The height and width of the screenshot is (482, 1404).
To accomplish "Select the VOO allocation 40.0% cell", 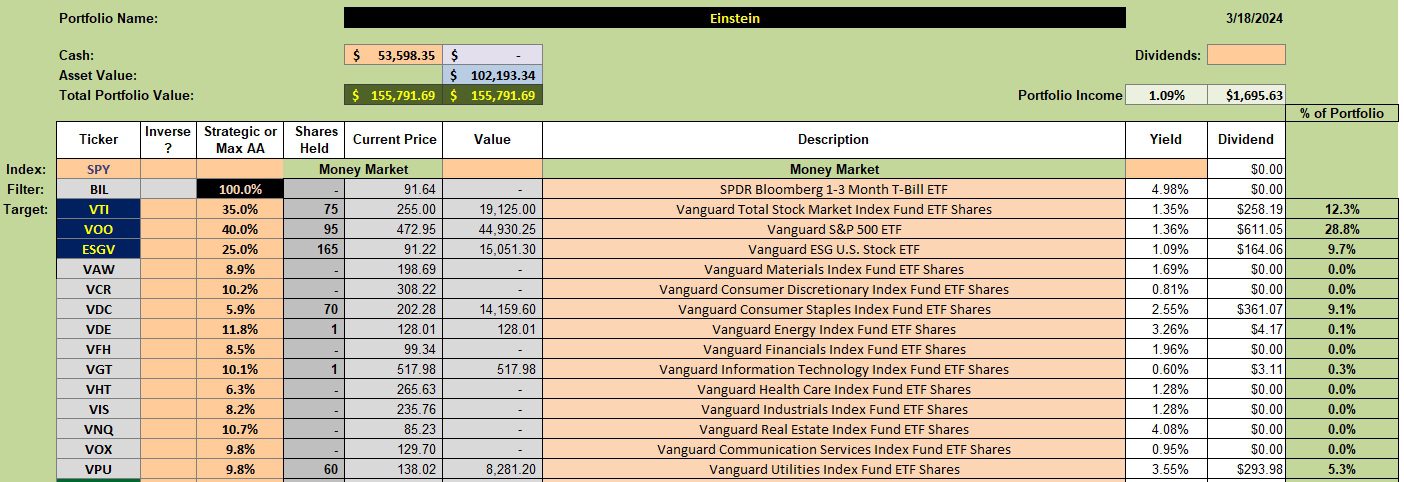I will pos(240,230).
